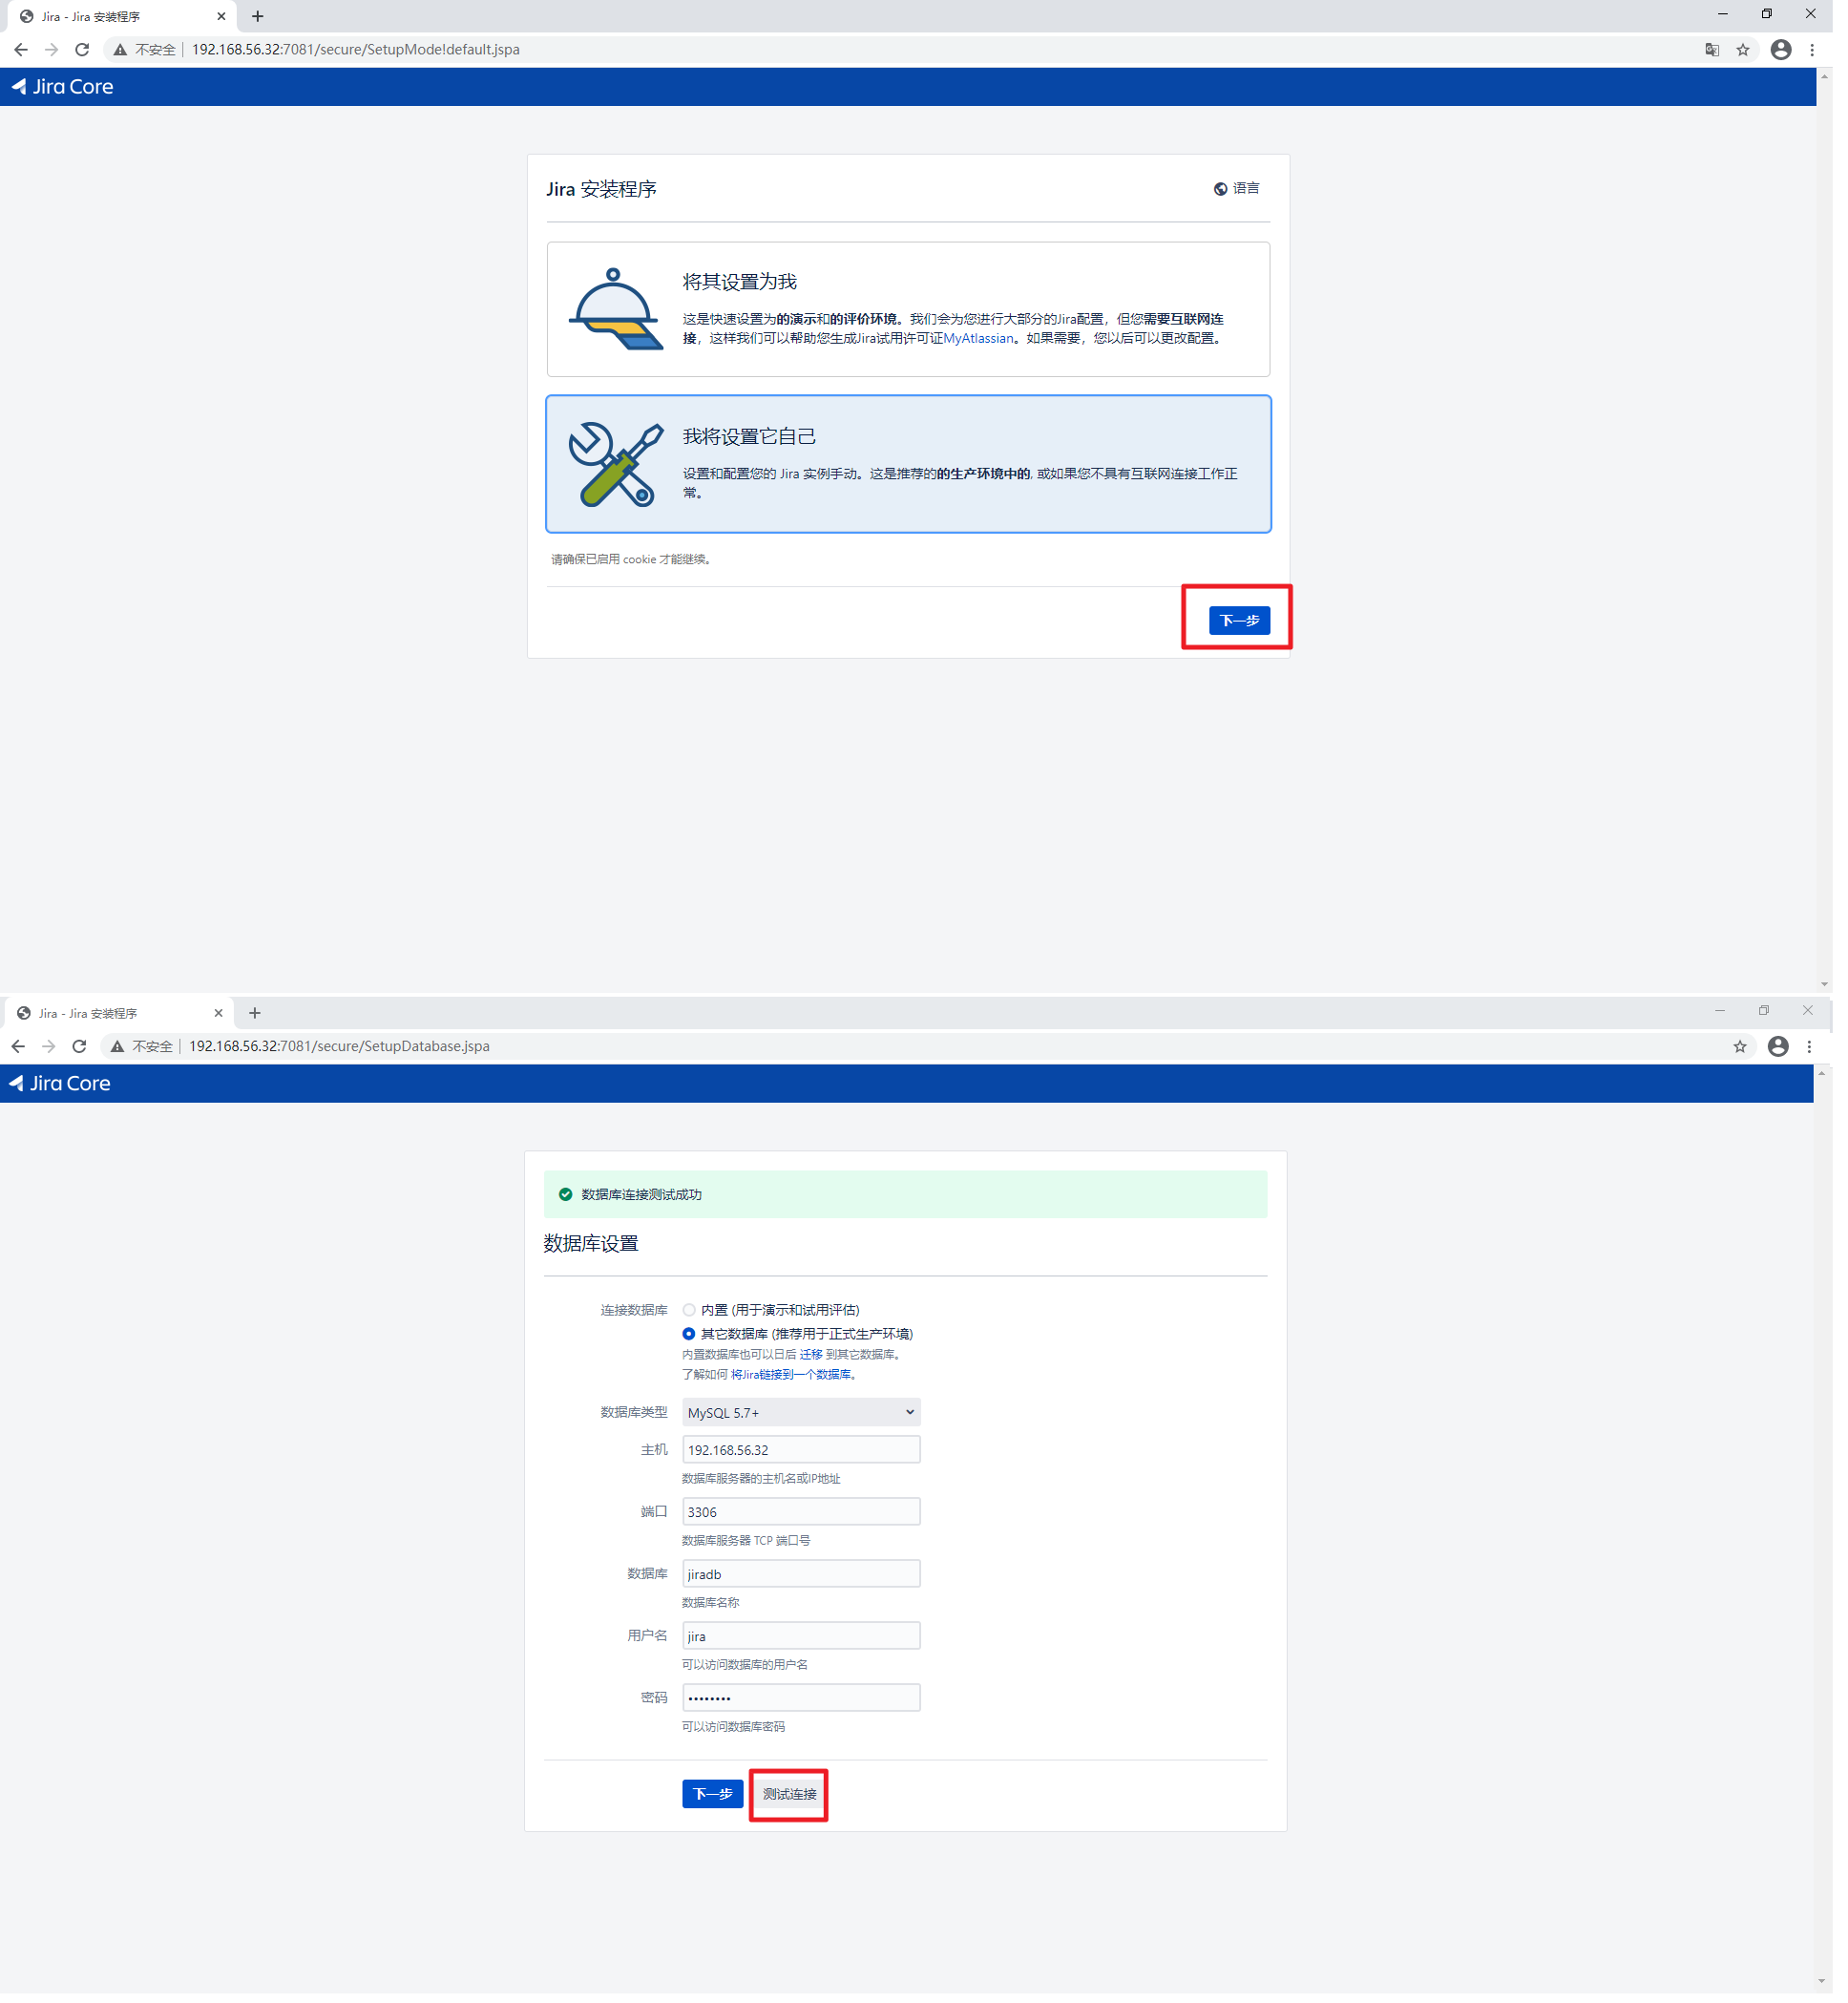Viewport: 1848px width, 2003px height.
Task: Open Chrome menu dots in top window
Action: coord(1826,50)
